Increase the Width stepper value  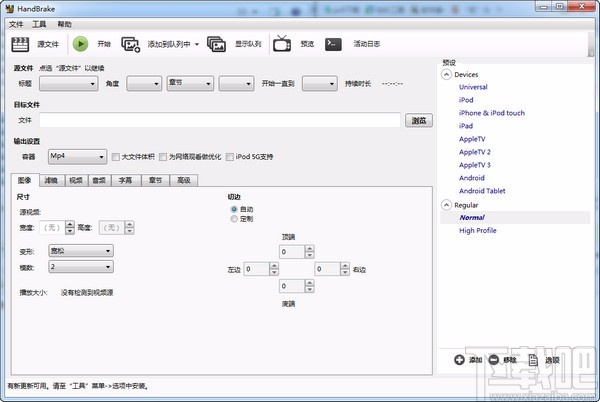(70, 225)
